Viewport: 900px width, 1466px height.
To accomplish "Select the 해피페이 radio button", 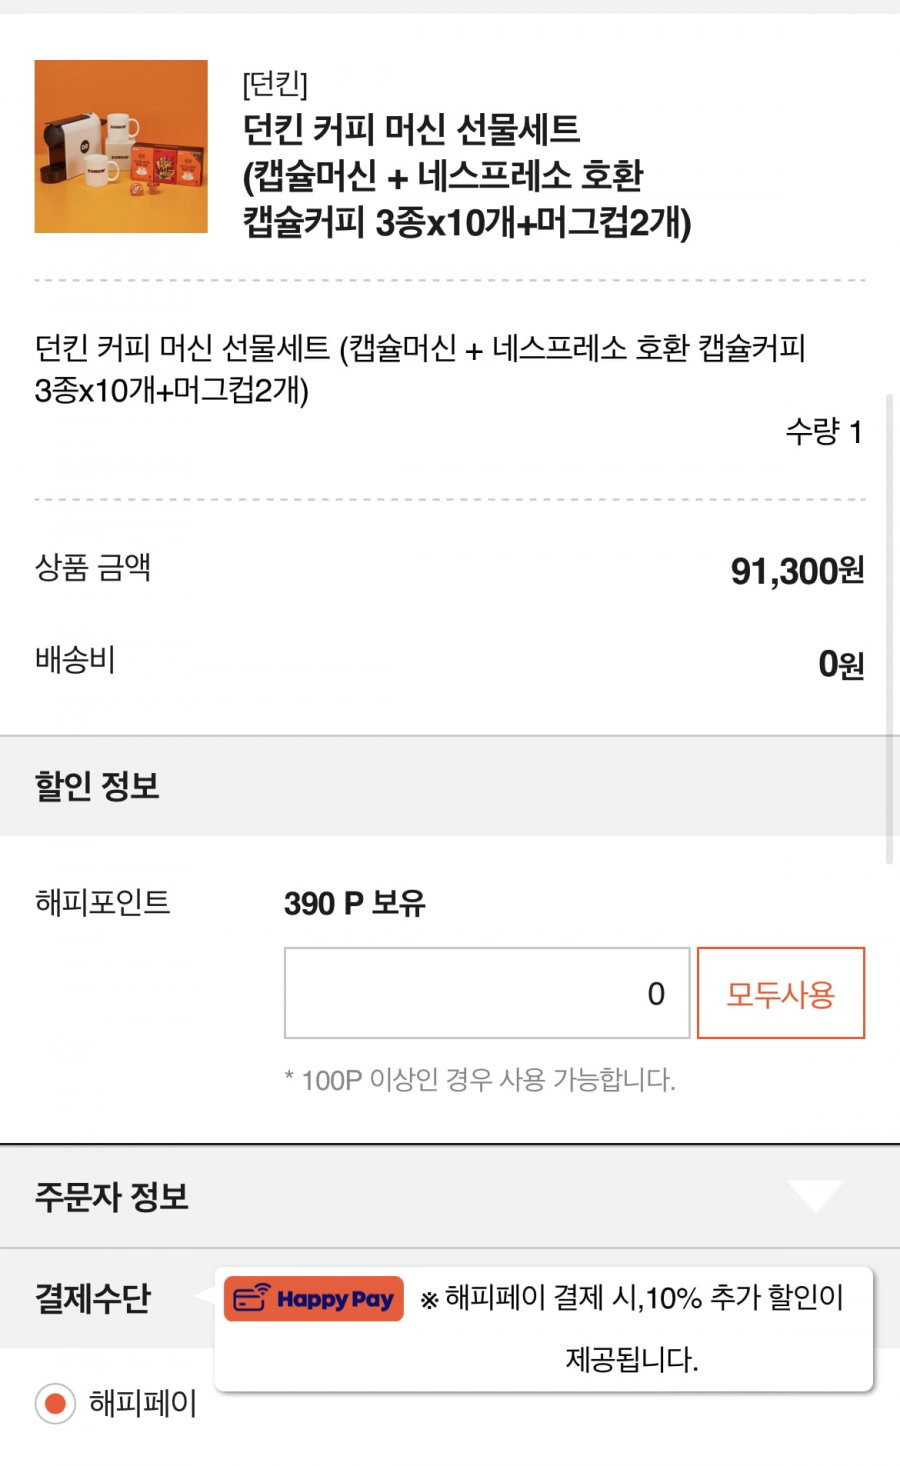I will point(55,1403).
